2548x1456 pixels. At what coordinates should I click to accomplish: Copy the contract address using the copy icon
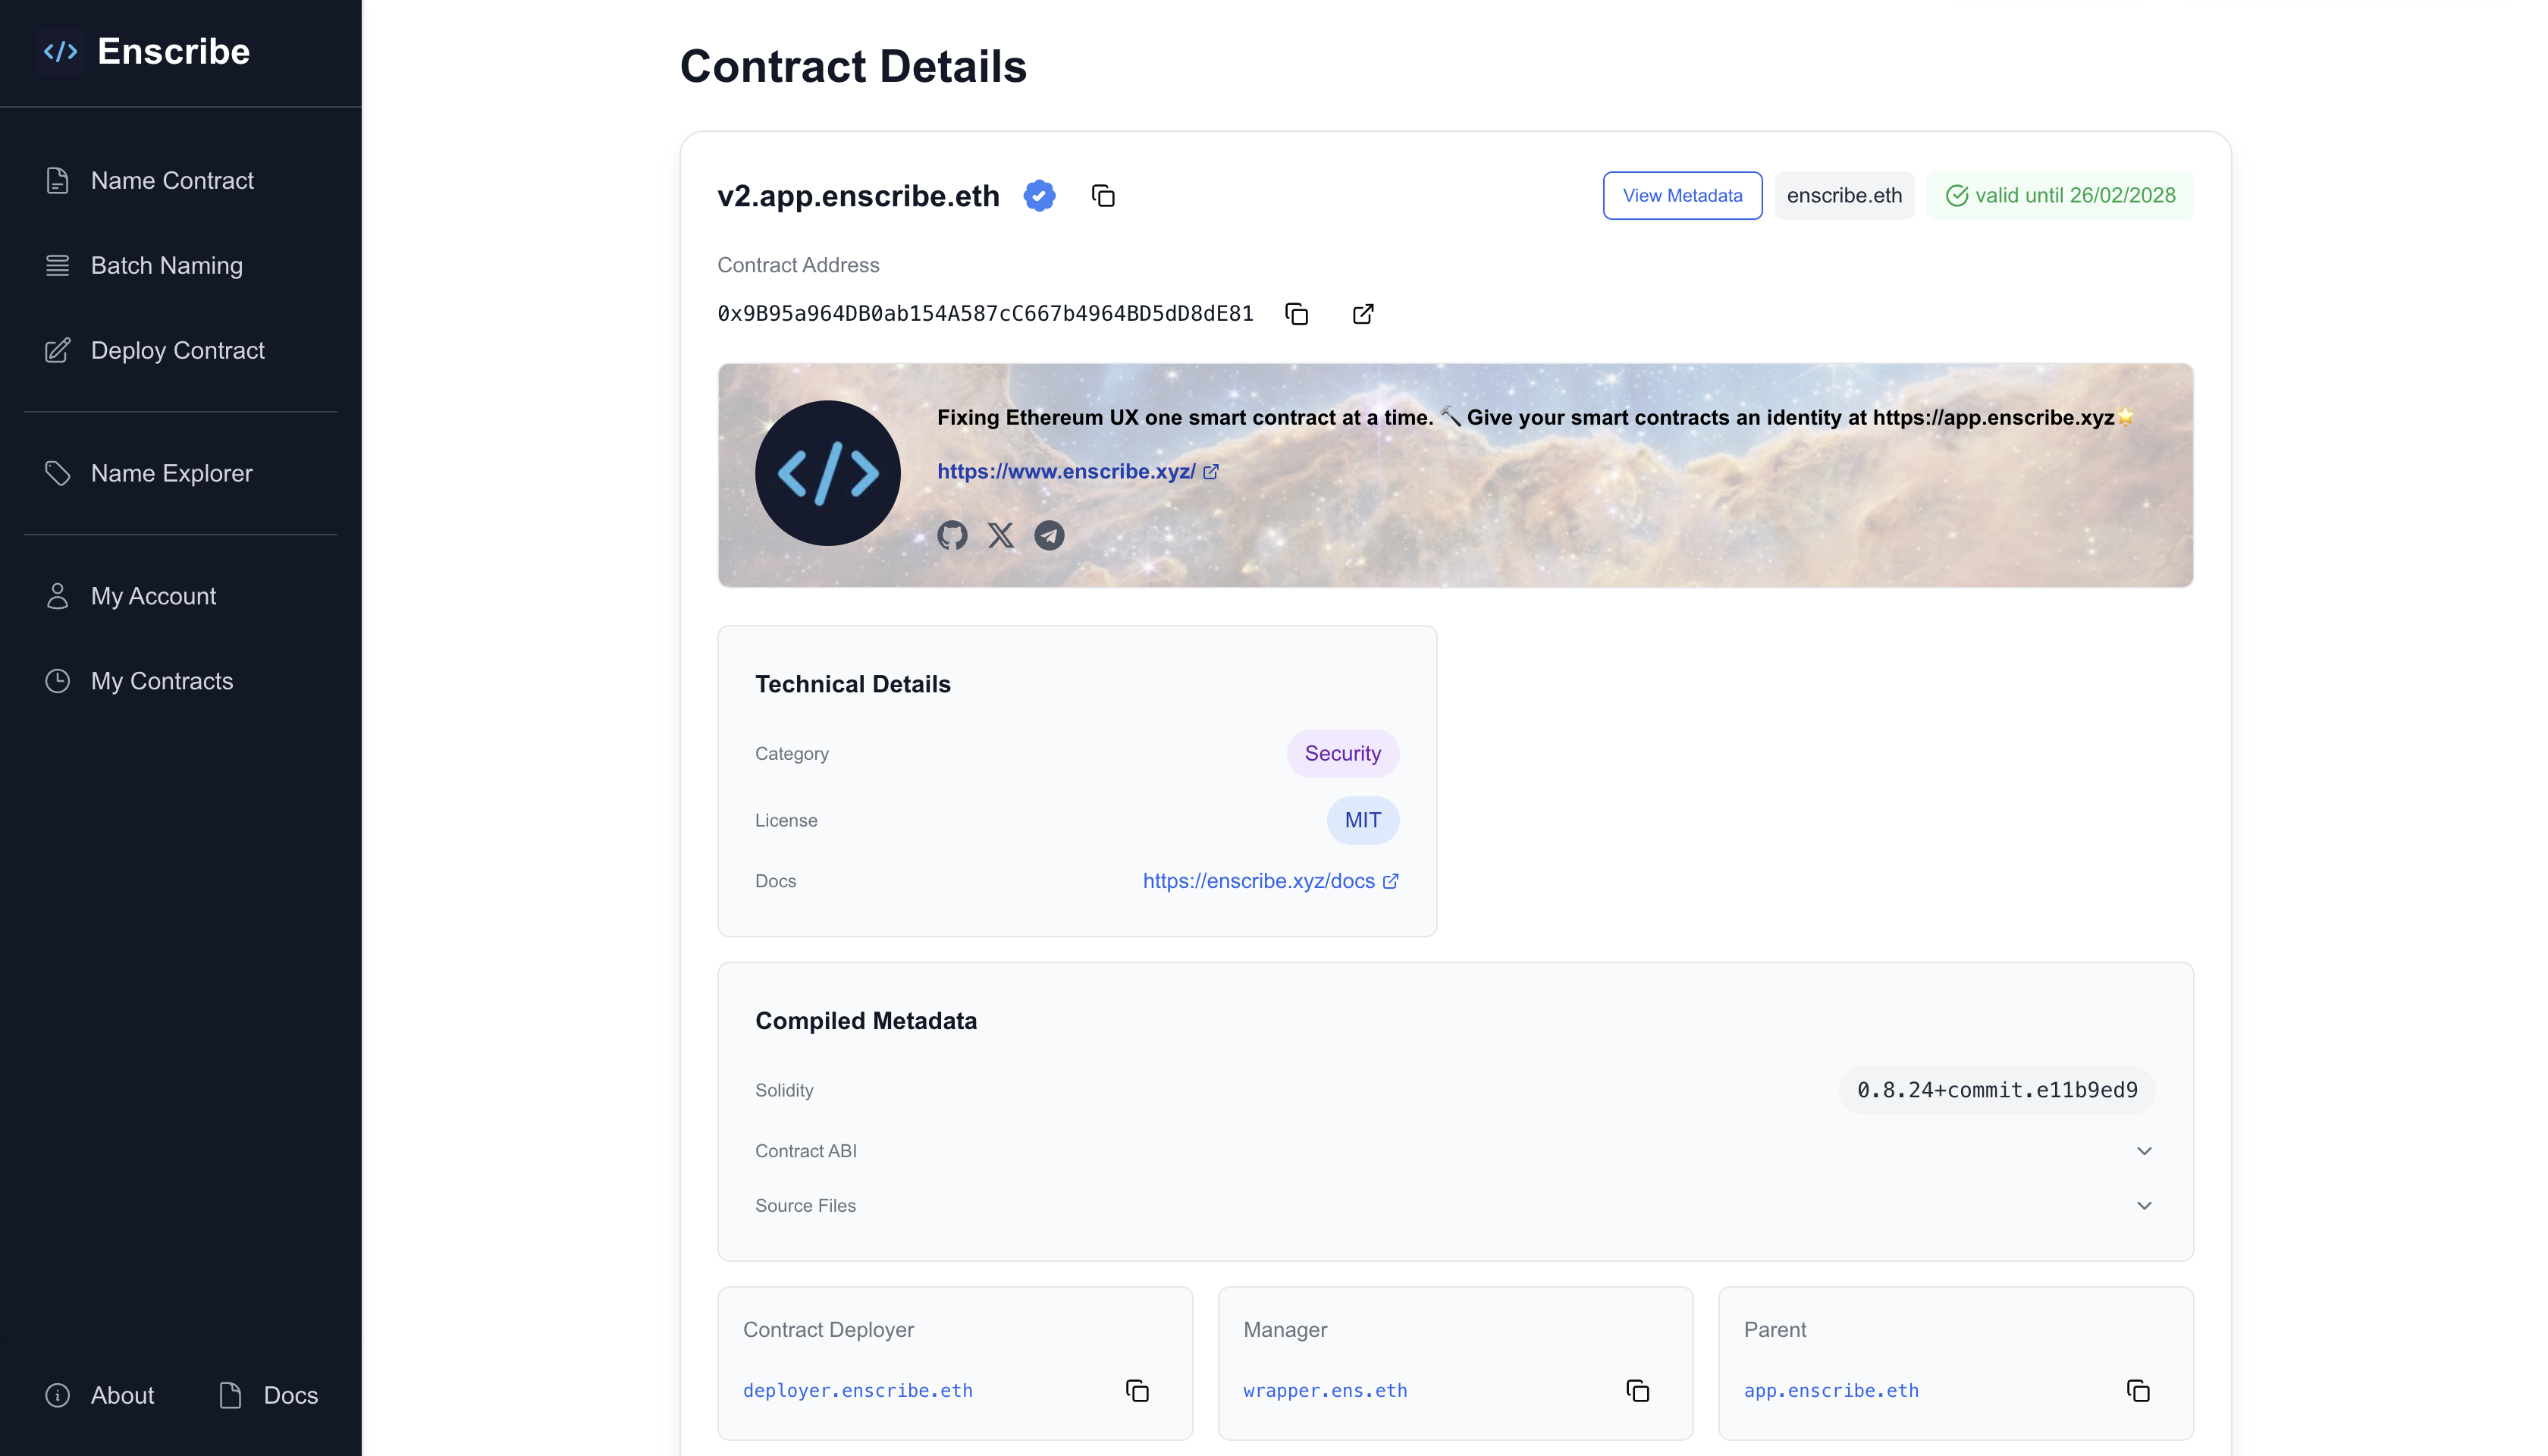pyautogui.click(x=1297, y=313)
